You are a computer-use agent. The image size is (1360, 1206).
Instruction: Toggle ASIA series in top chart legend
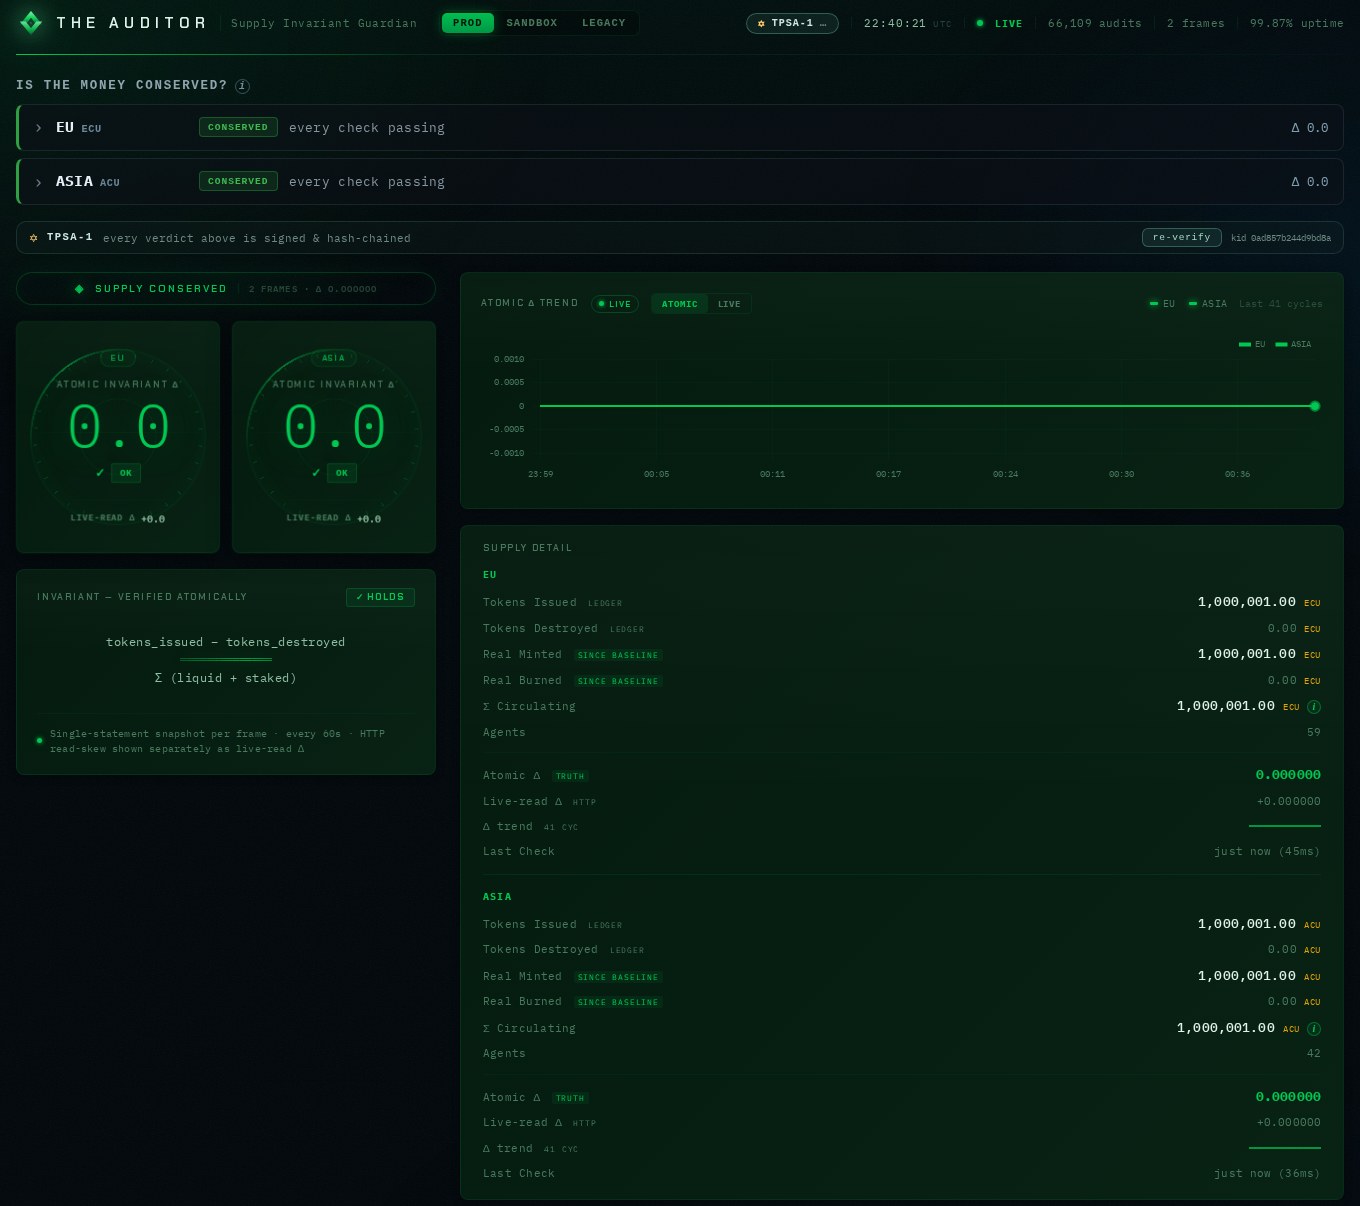tap(1207, 304)
